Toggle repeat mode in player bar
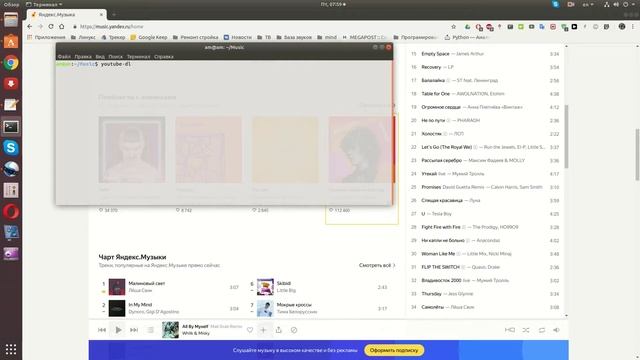The width and height of the screenshot is (640, 360). [542, 330]
